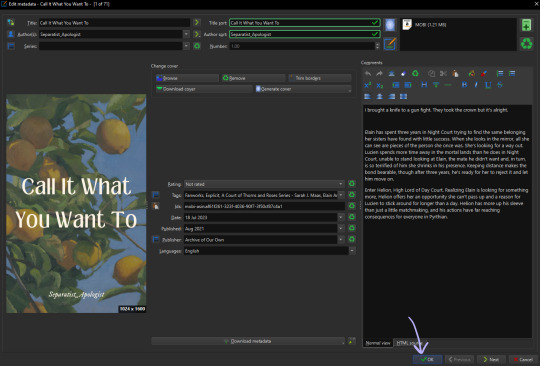Image resolution: width=540 pixels, height=366 pixels.
Task: Toggle Strikethrough formatting
Action: tap(500, 85)
